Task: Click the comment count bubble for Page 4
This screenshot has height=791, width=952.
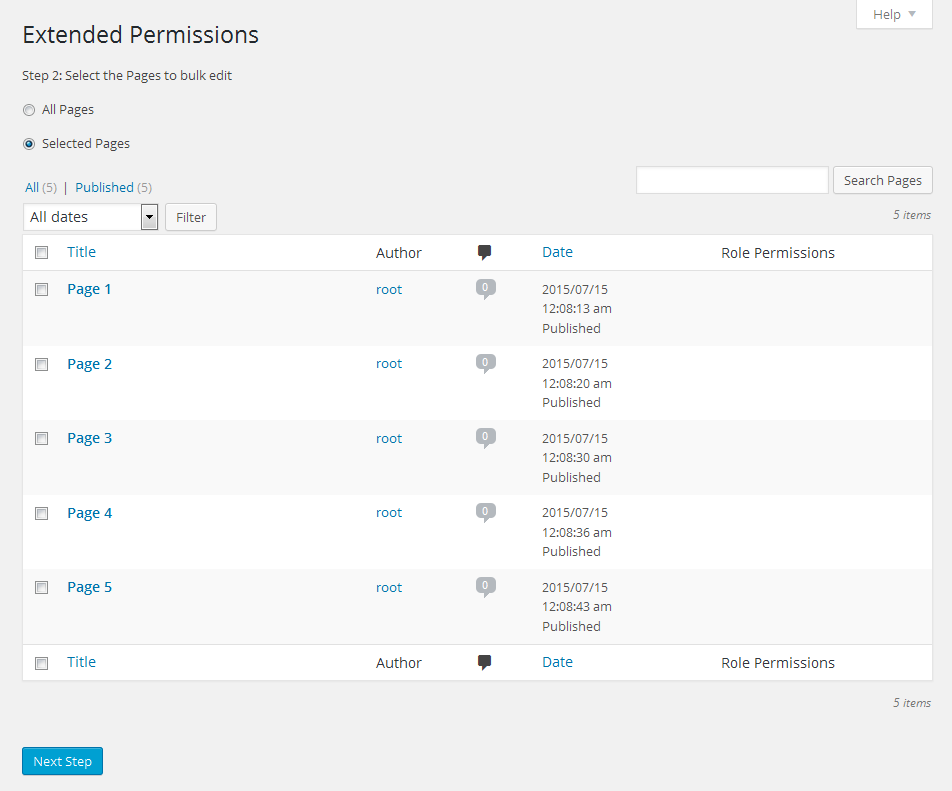Action: coord(485,512)
